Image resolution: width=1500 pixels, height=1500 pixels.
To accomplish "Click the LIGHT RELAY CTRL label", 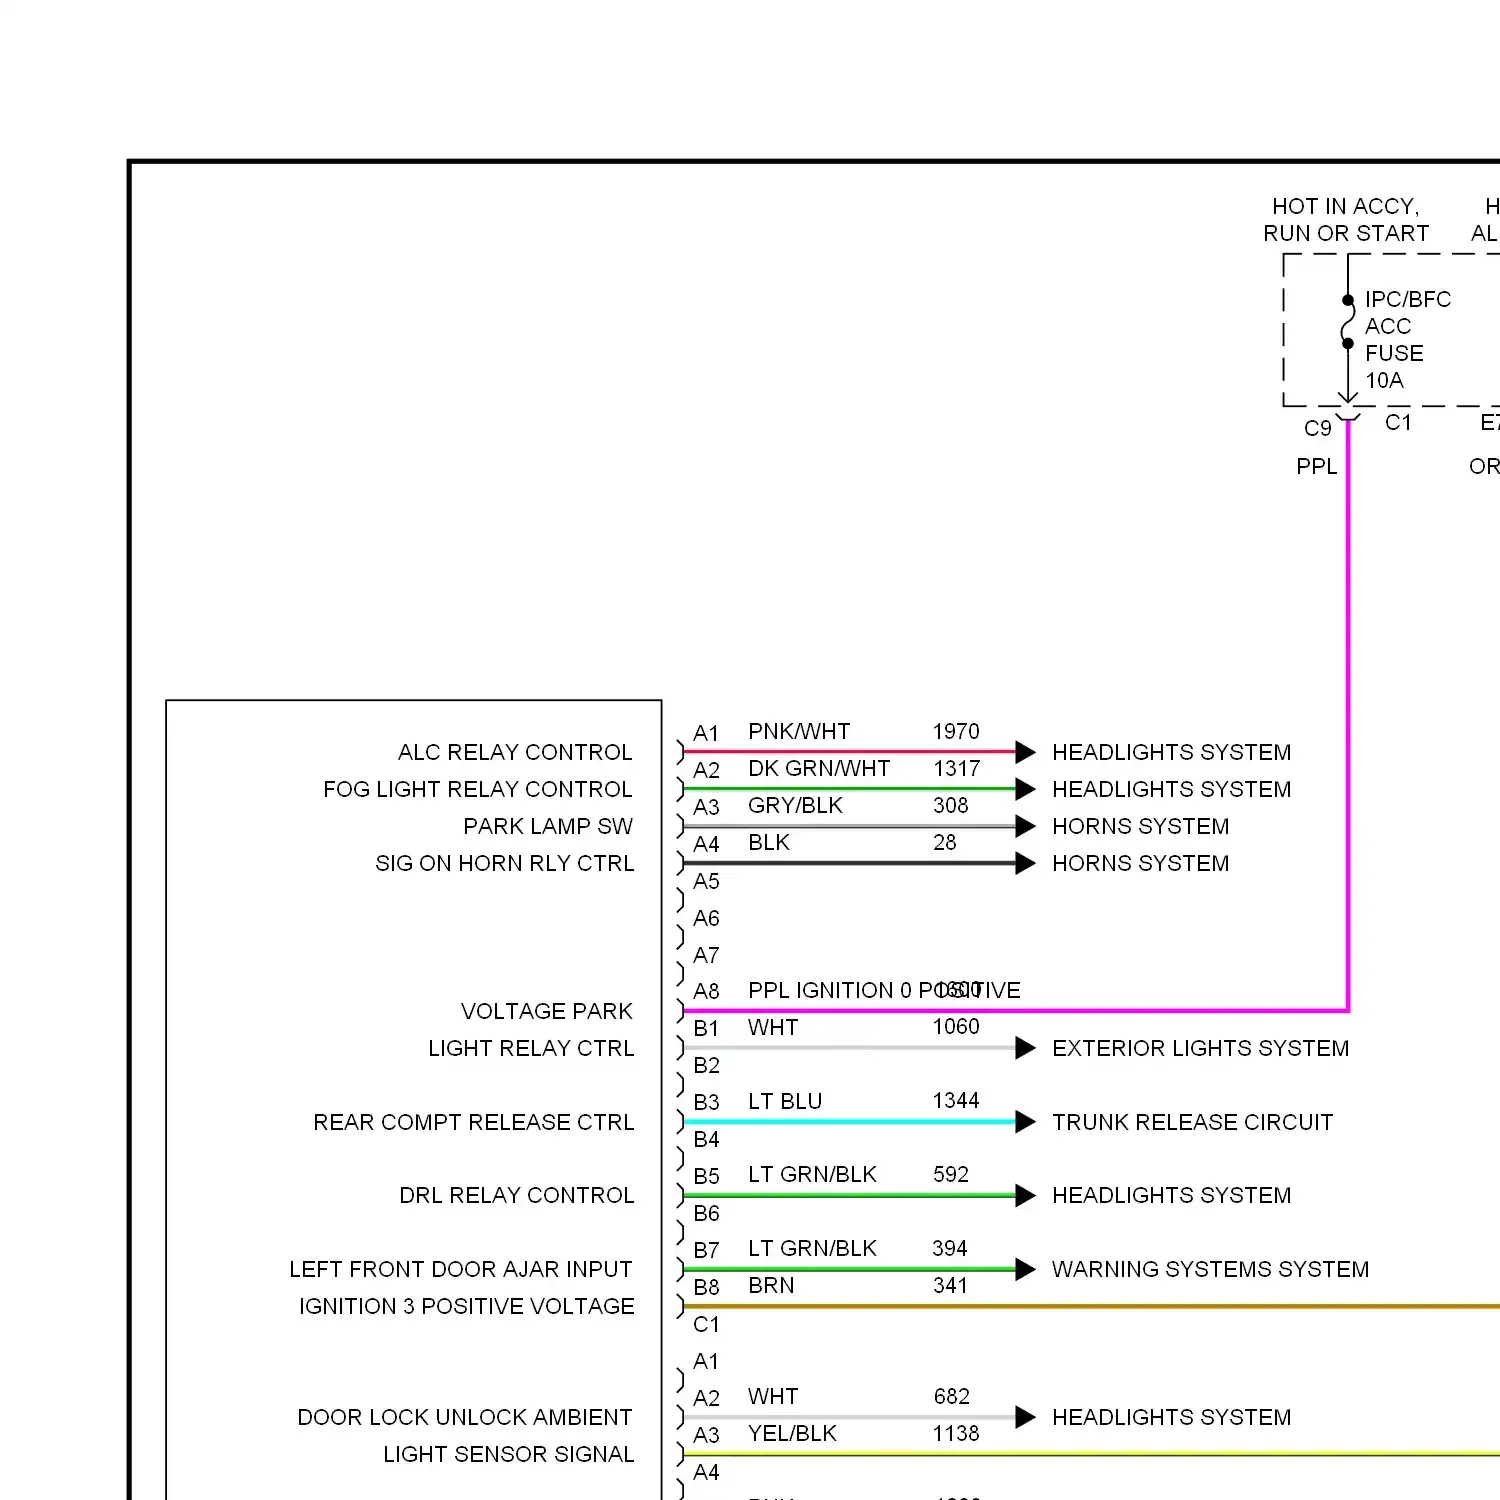I will pyautogui.click(x=531, y=1048).
